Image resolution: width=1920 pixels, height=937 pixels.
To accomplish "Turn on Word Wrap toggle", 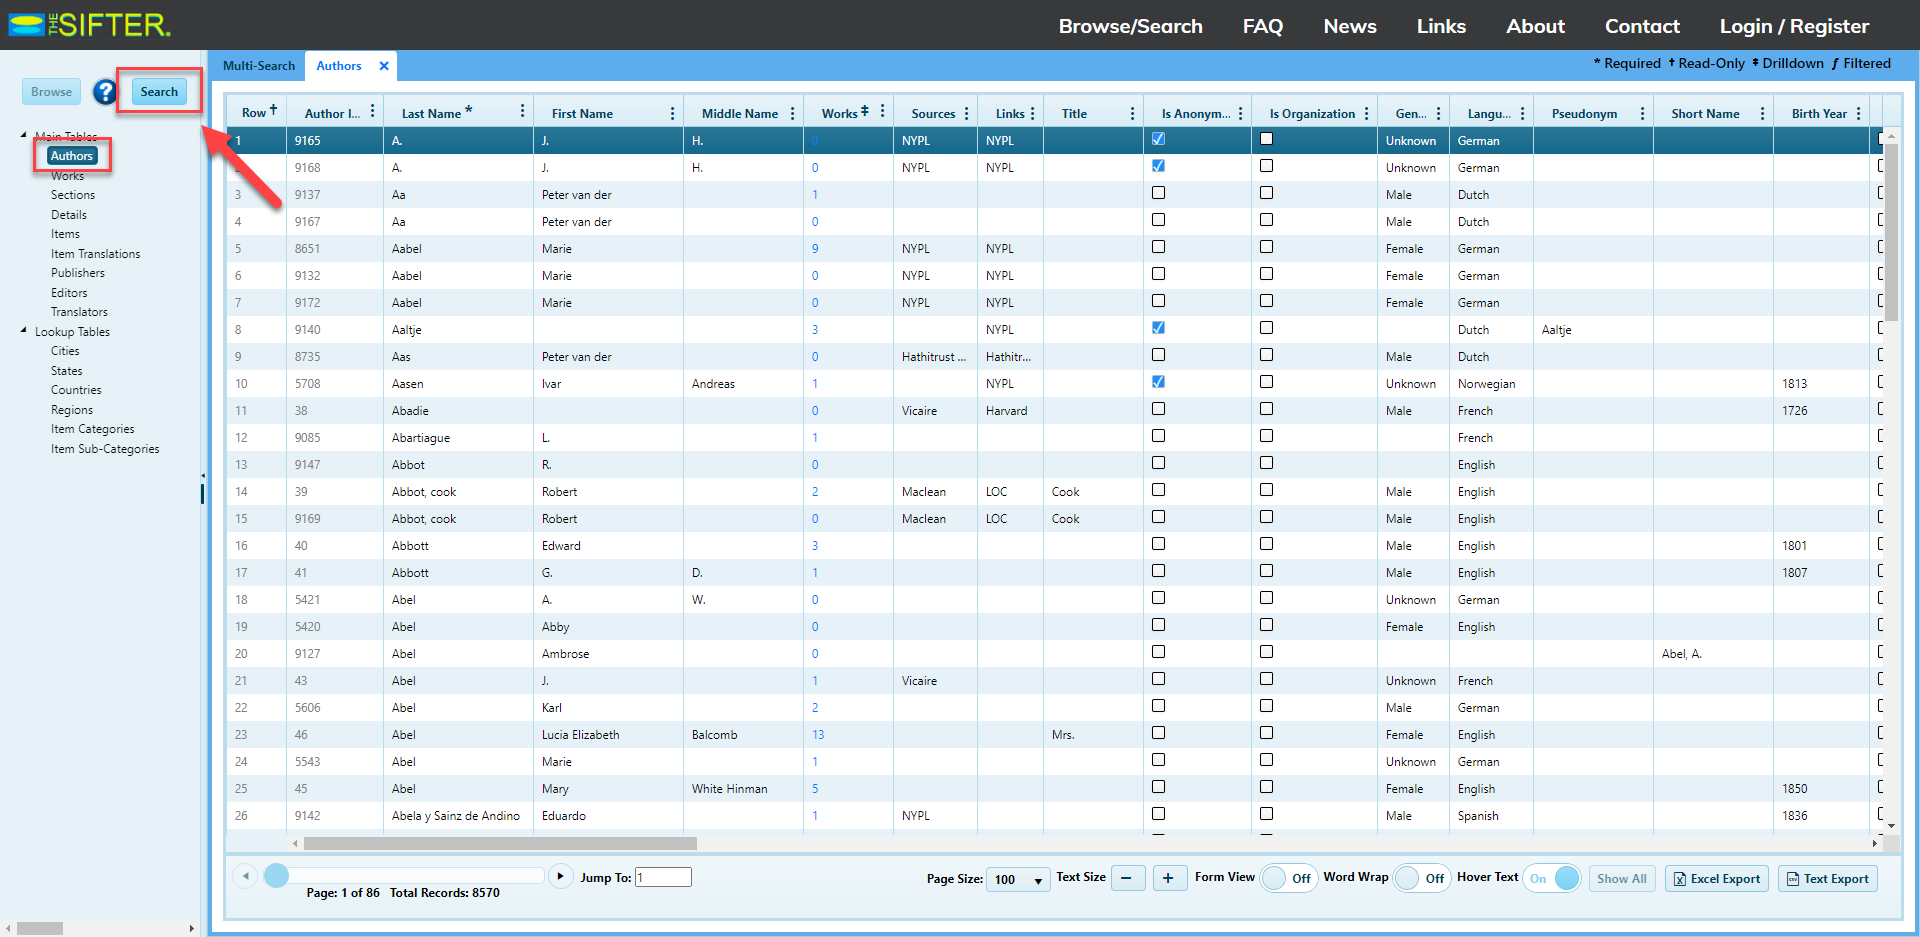I will pos(1420,878).
